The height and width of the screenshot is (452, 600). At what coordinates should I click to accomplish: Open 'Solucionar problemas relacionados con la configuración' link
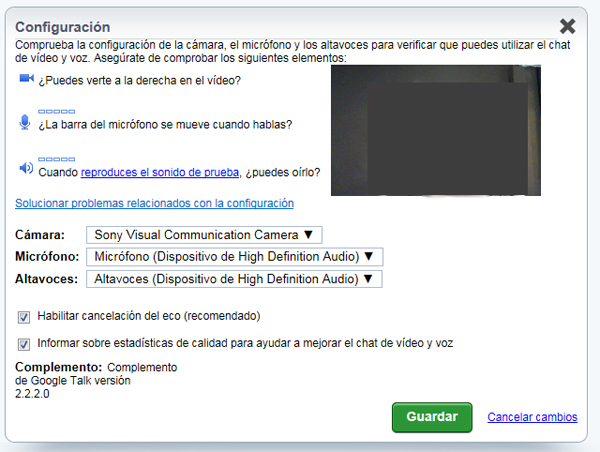tap(154, 203)
